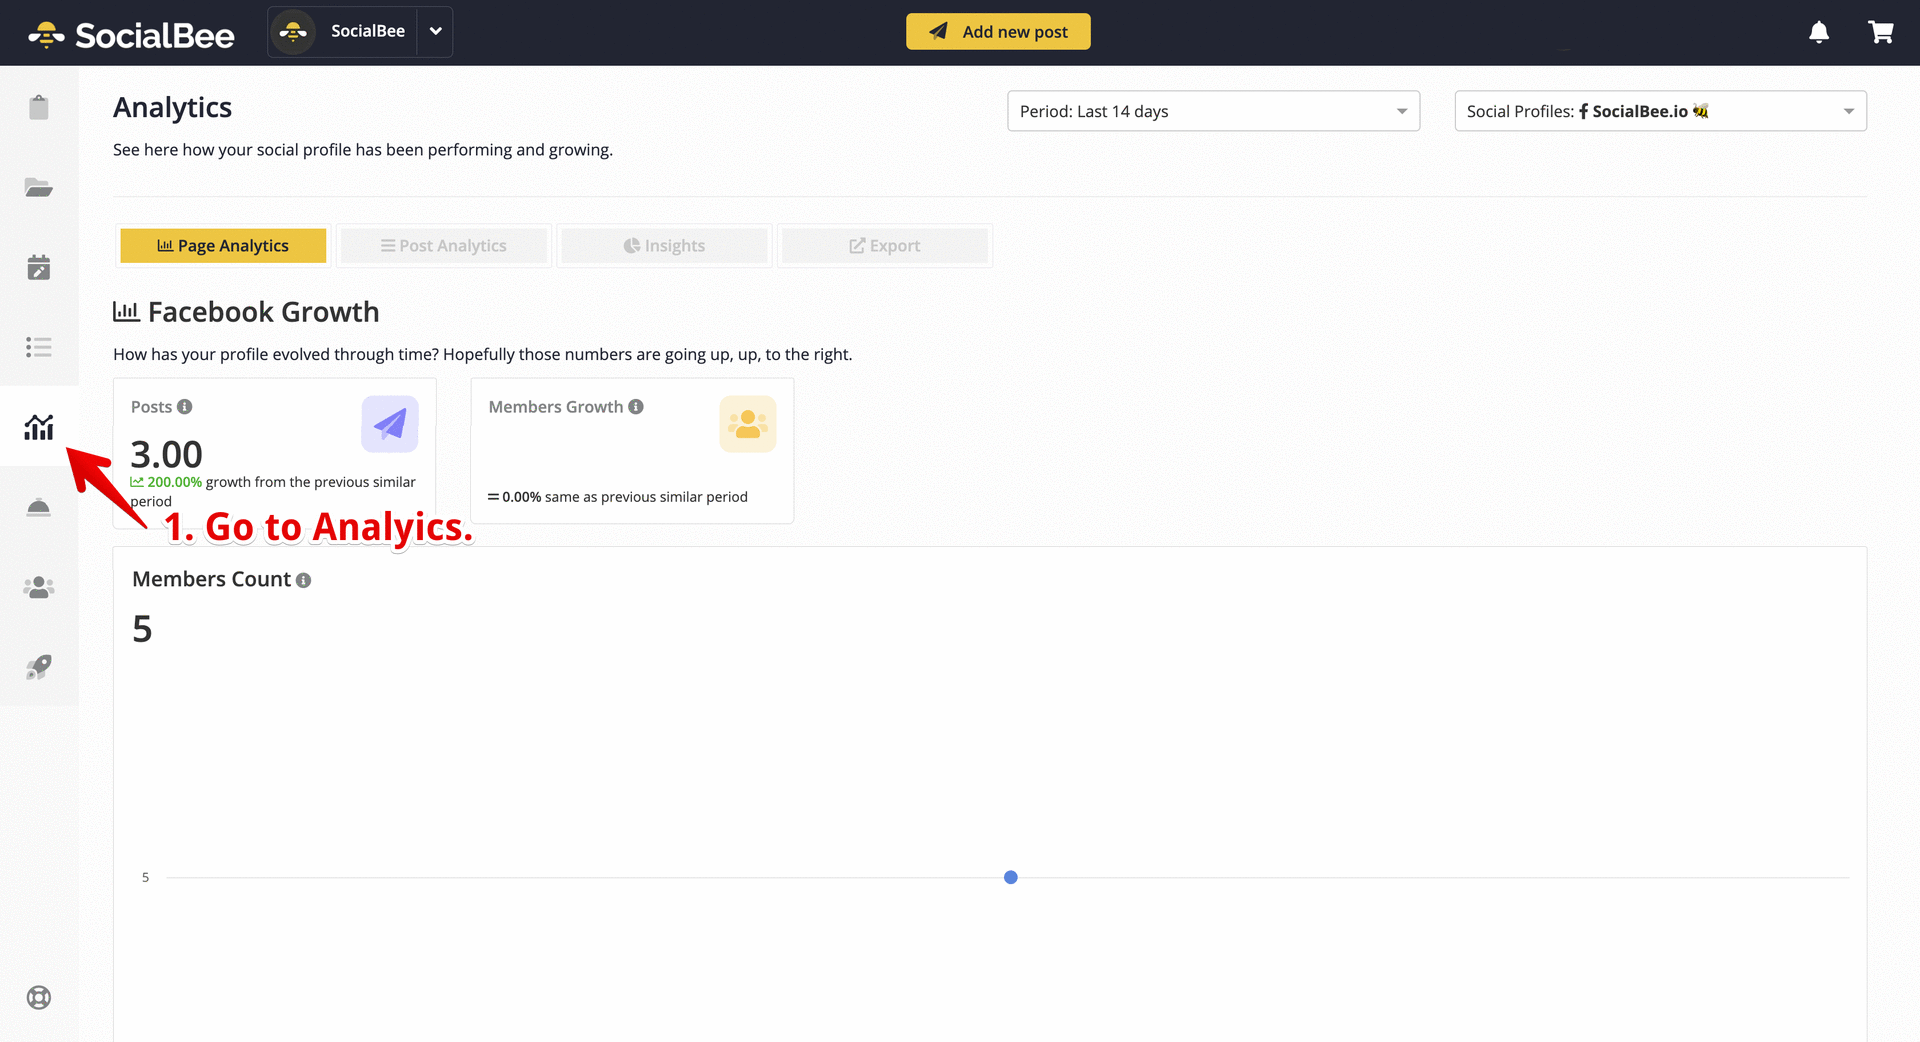Click the SocialBee logo
The width and height of the screenshot is (1920, 1042).
131,35
